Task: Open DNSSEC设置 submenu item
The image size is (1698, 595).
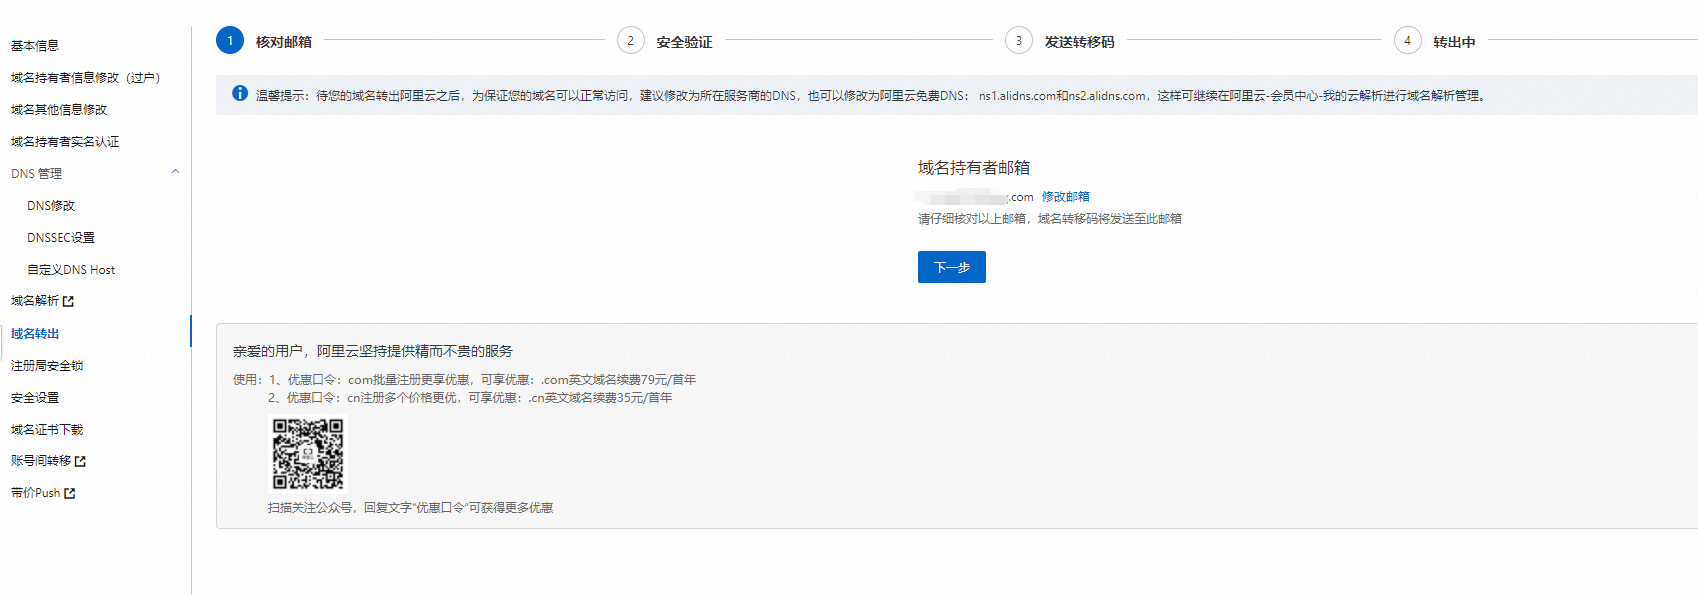Action: point(61,238)
